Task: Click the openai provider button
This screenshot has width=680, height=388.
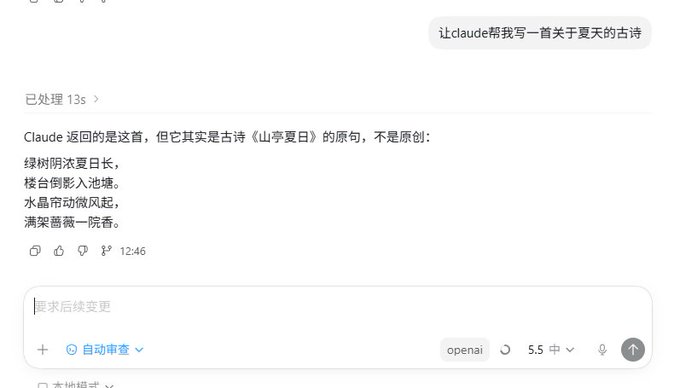Action: pos(464,349)
